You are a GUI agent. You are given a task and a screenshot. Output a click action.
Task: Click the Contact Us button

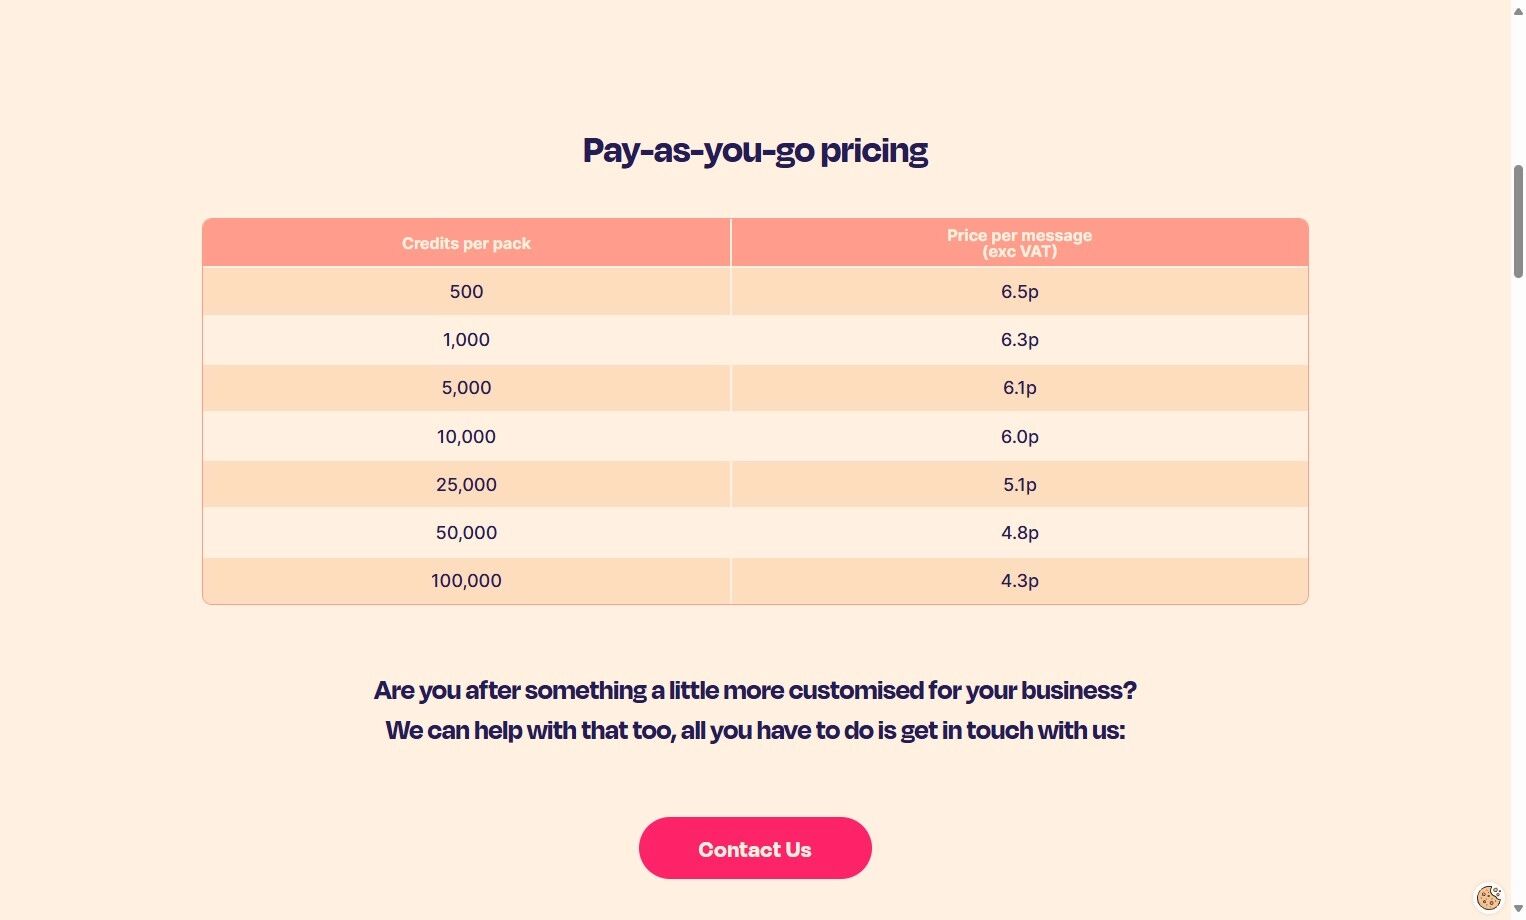point(755,849)
